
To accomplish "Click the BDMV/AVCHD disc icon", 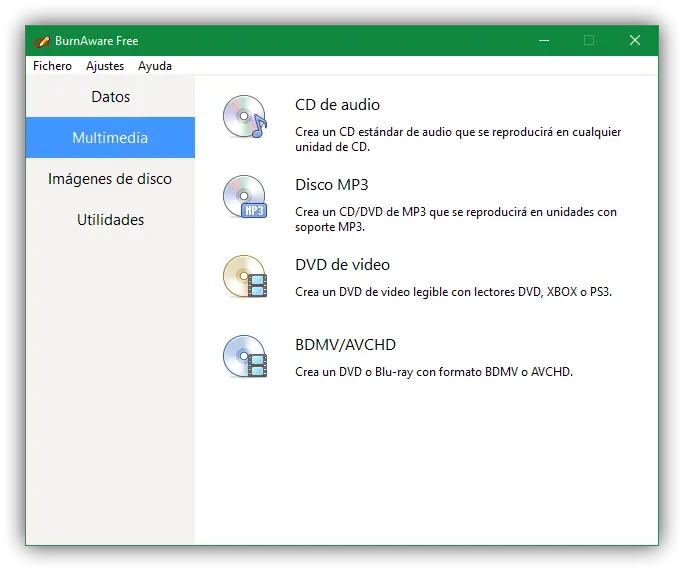I will point(245,357).
